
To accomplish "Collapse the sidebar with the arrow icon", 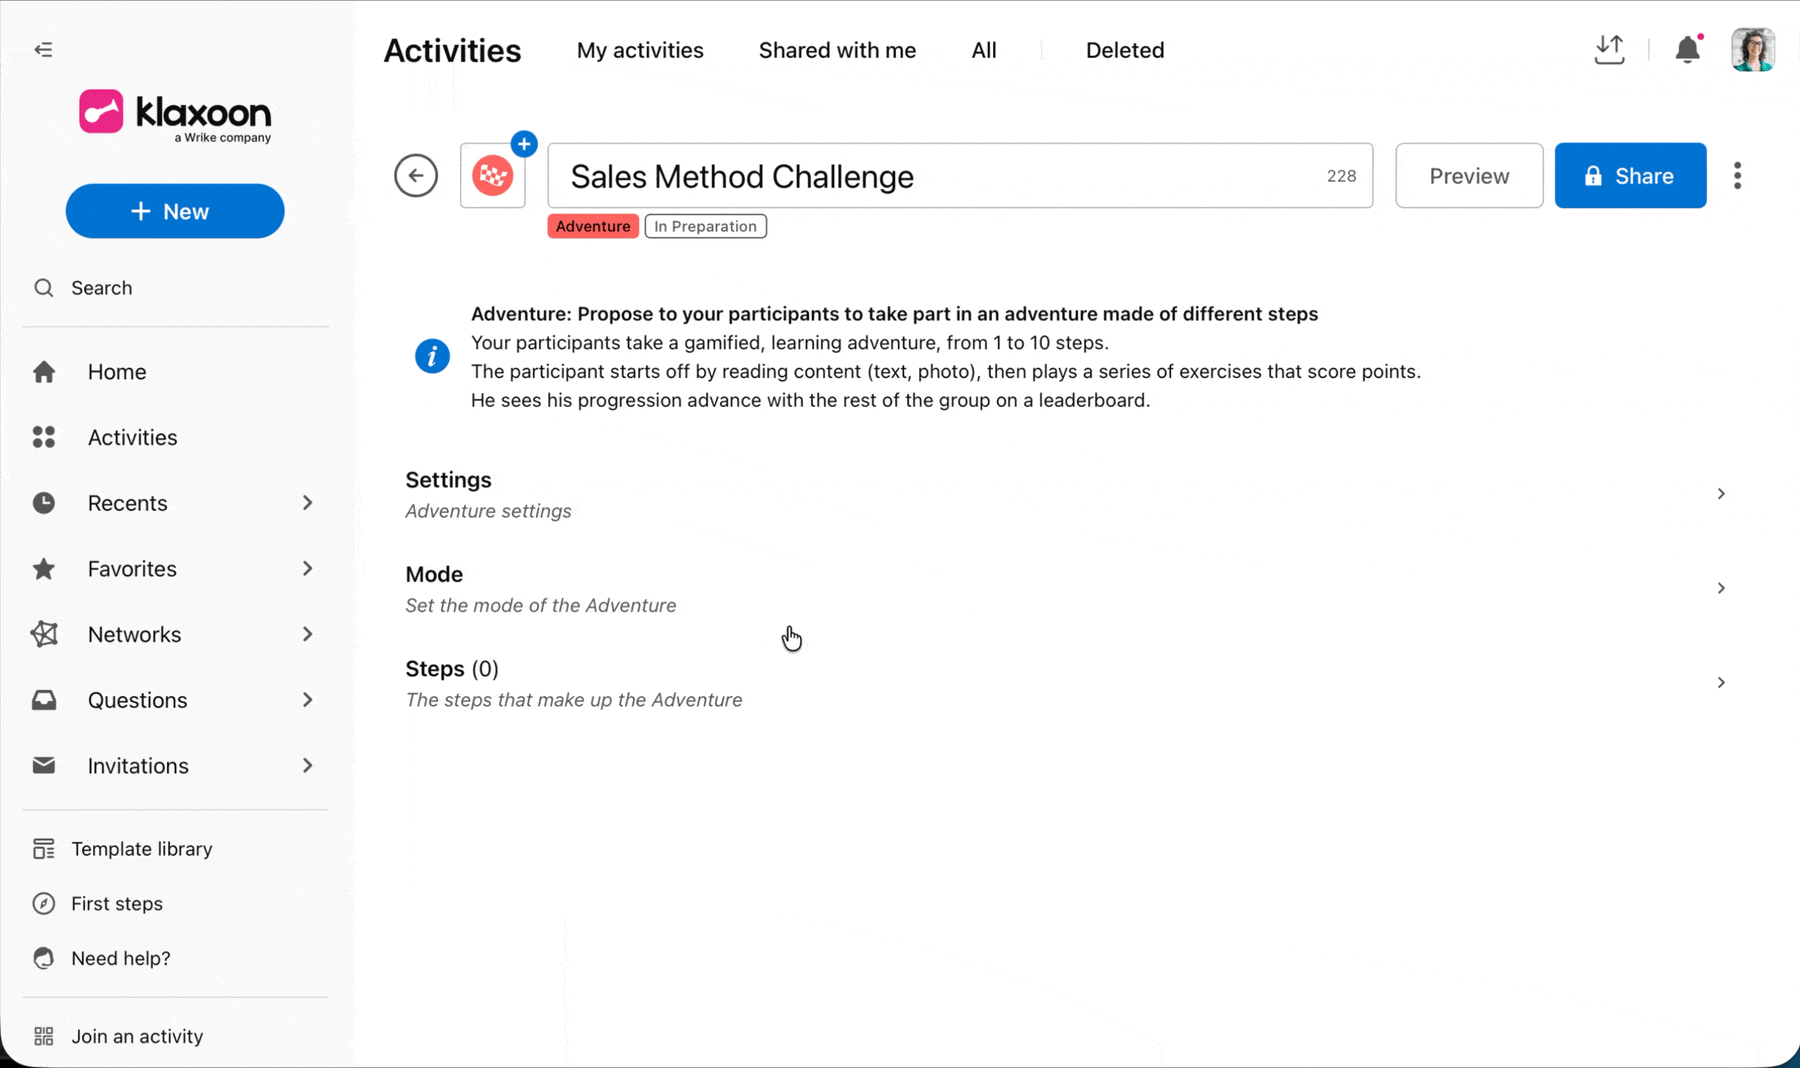I will pos(43,49).
